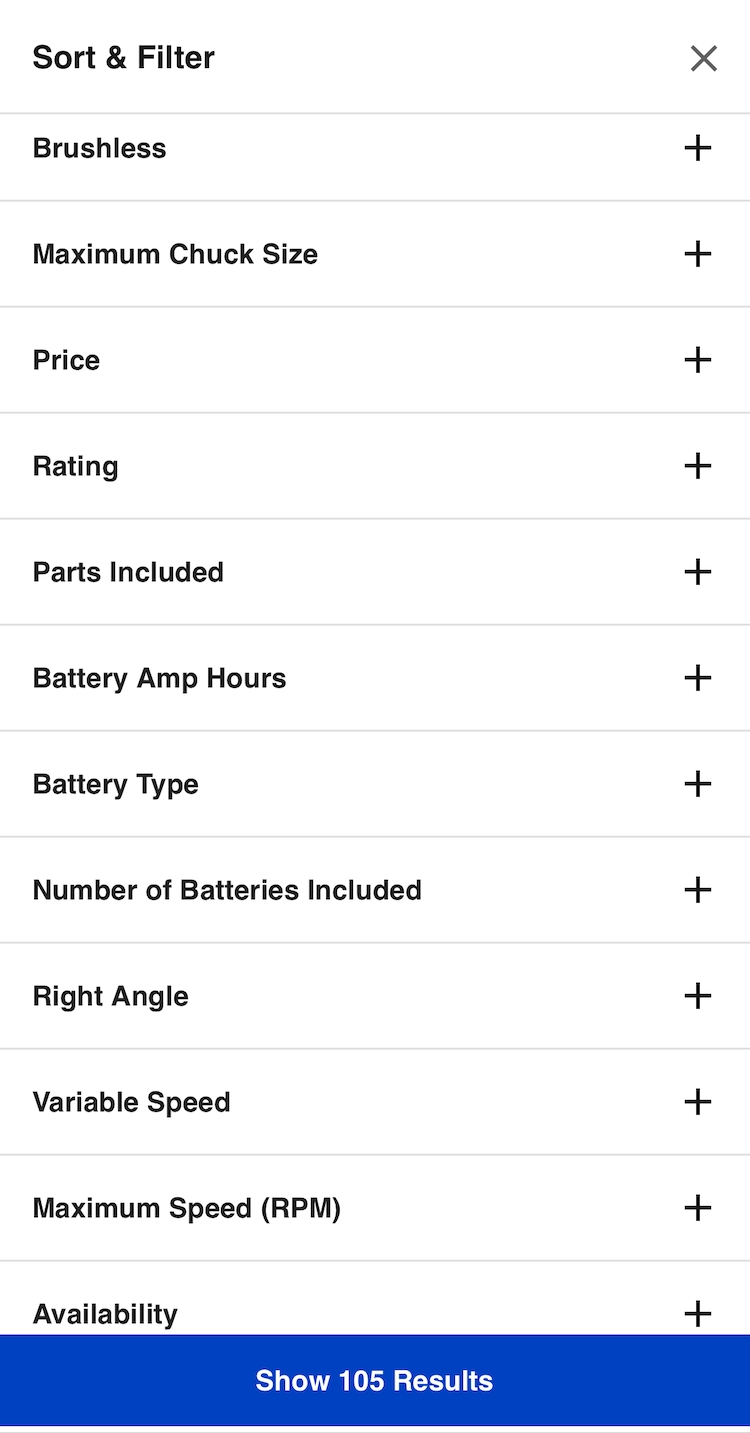
Task: Open the Availability filter section
Action: click(x=697, y=1313)
